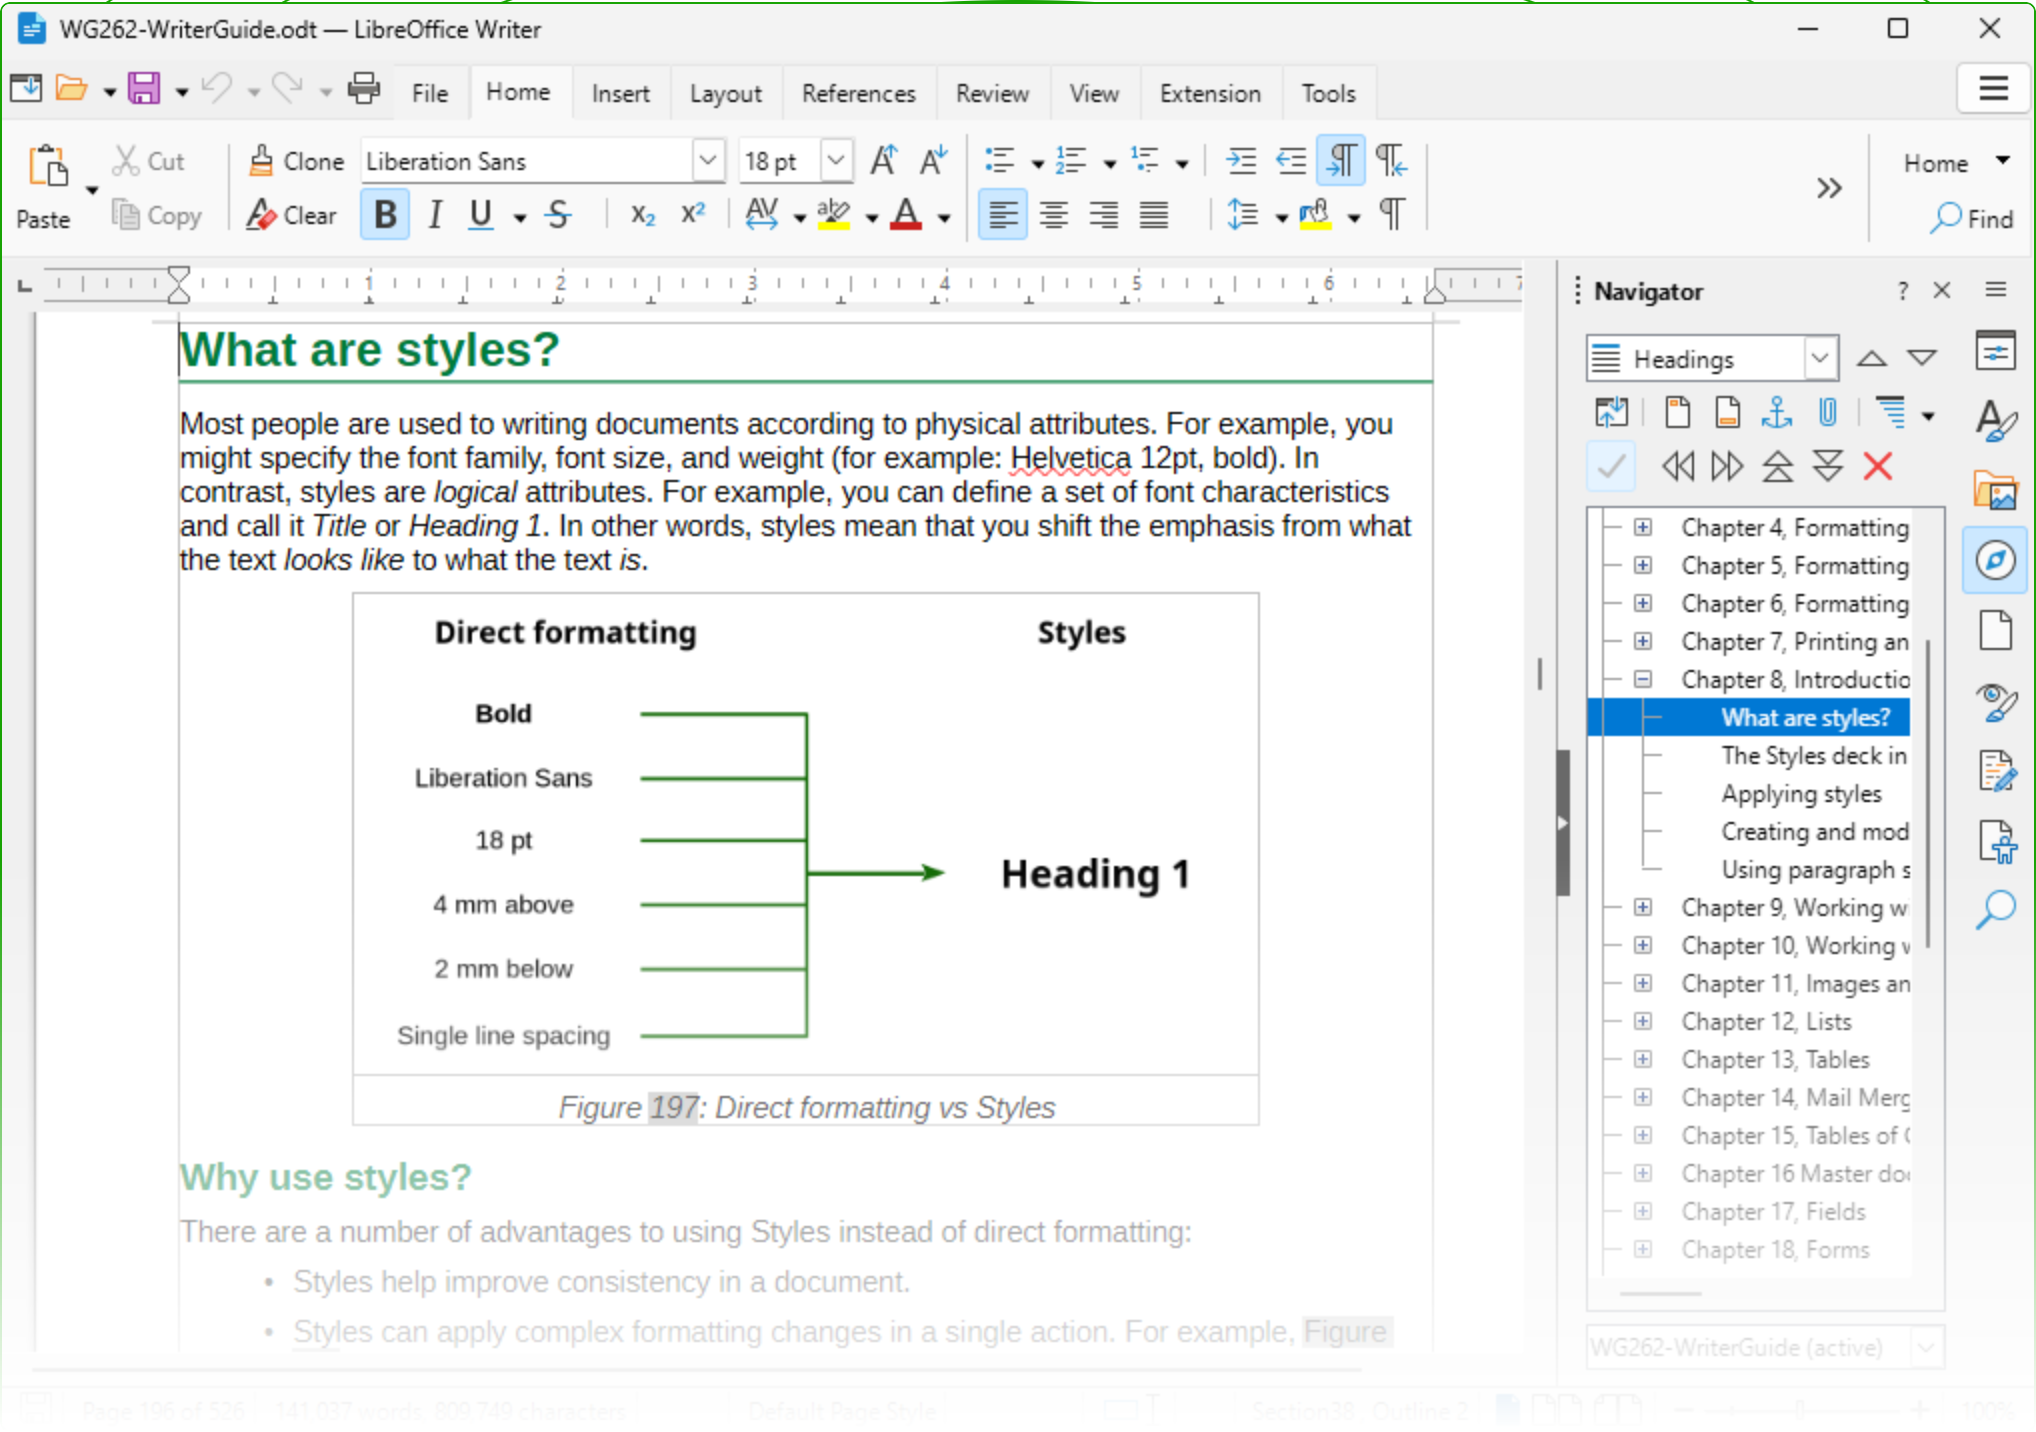The height and width of the screenshot is (1432, 2036).
Task: Collapse Chapter 8 in the Navigator tree
Action: click(1643, 679)
